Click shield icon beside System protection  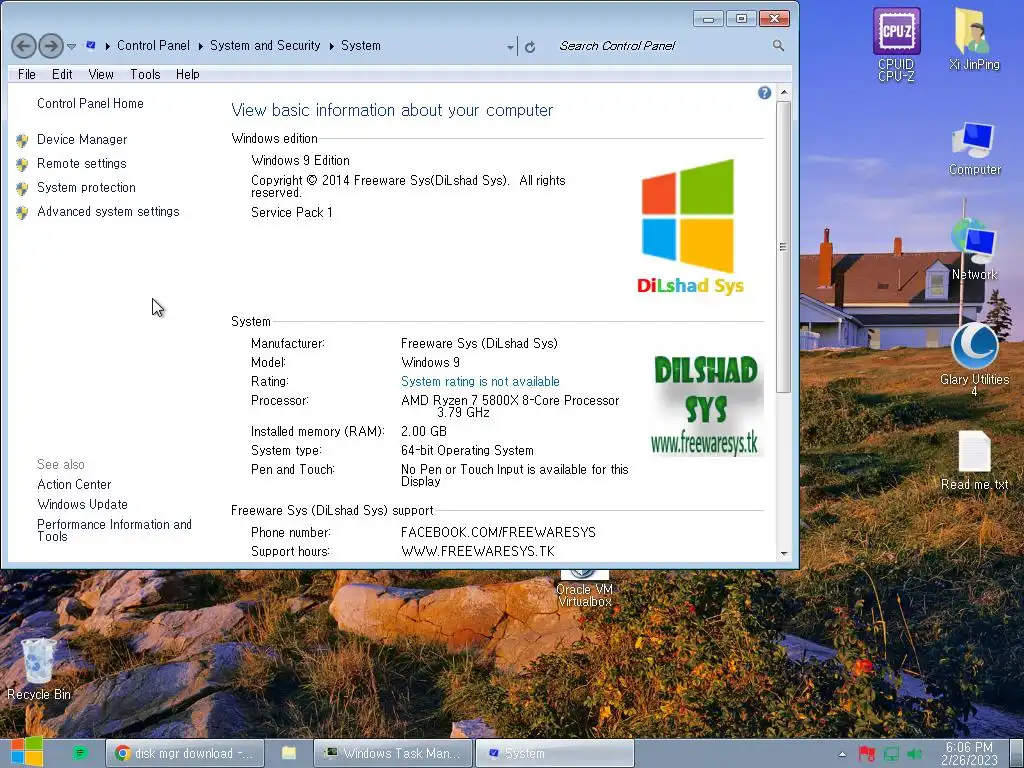pos(22,188)
